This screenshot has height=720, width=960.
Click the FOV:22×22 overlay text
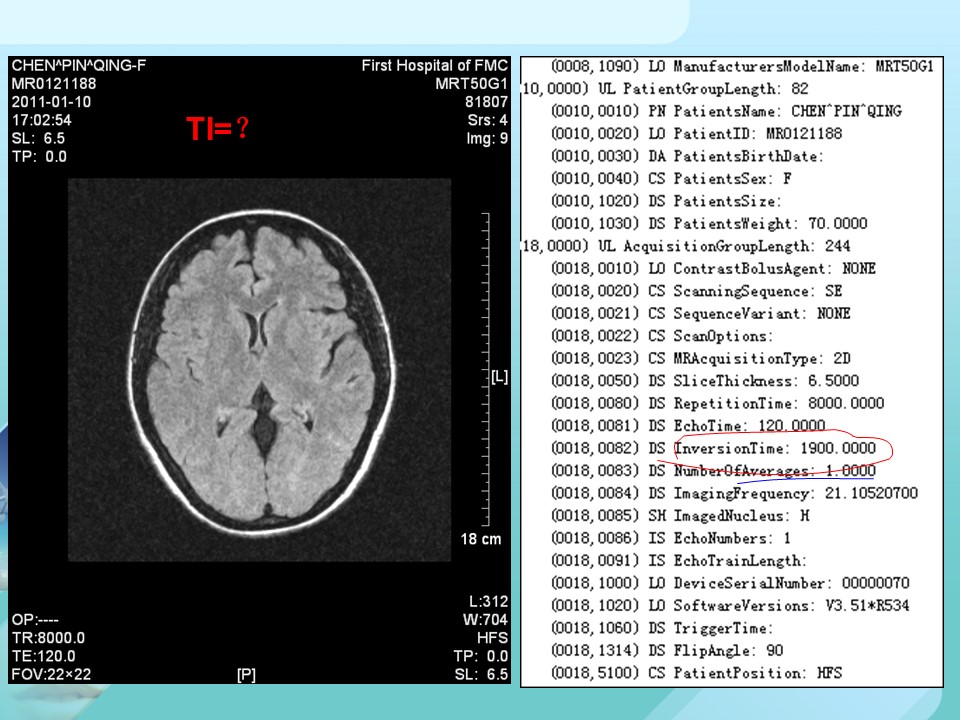51,674
